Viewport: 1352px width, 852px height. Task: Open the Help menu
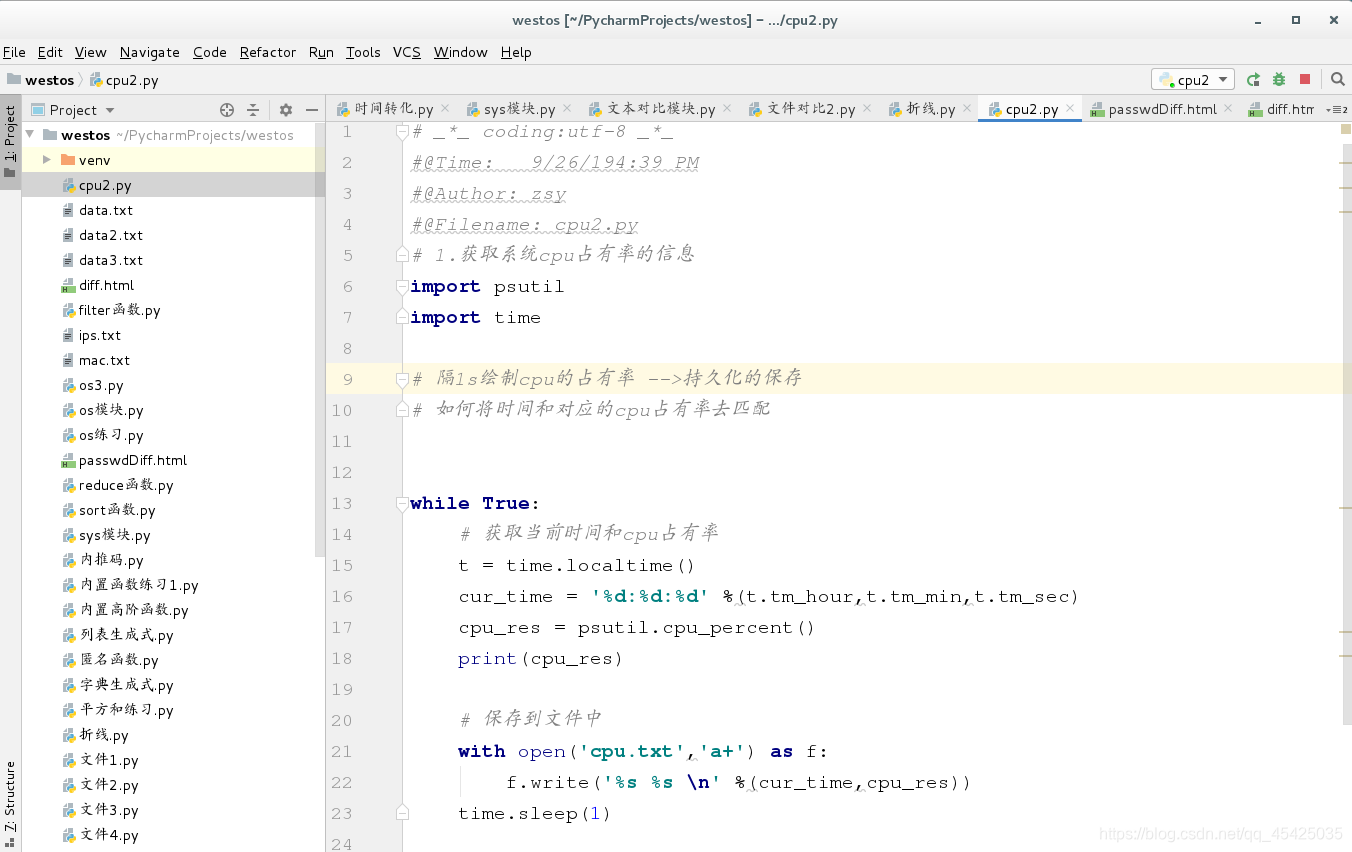(x=516, y=52)
